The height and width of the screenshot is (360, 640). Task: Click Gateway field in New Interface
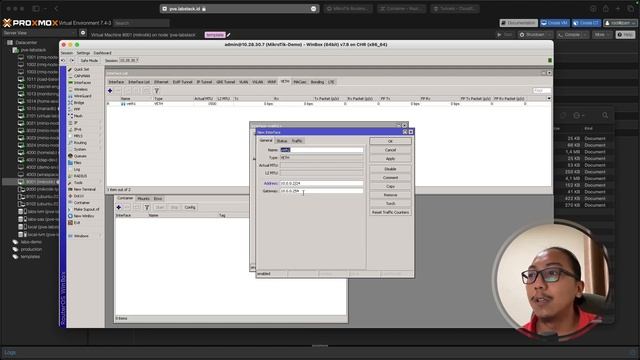tap(321, 191)
